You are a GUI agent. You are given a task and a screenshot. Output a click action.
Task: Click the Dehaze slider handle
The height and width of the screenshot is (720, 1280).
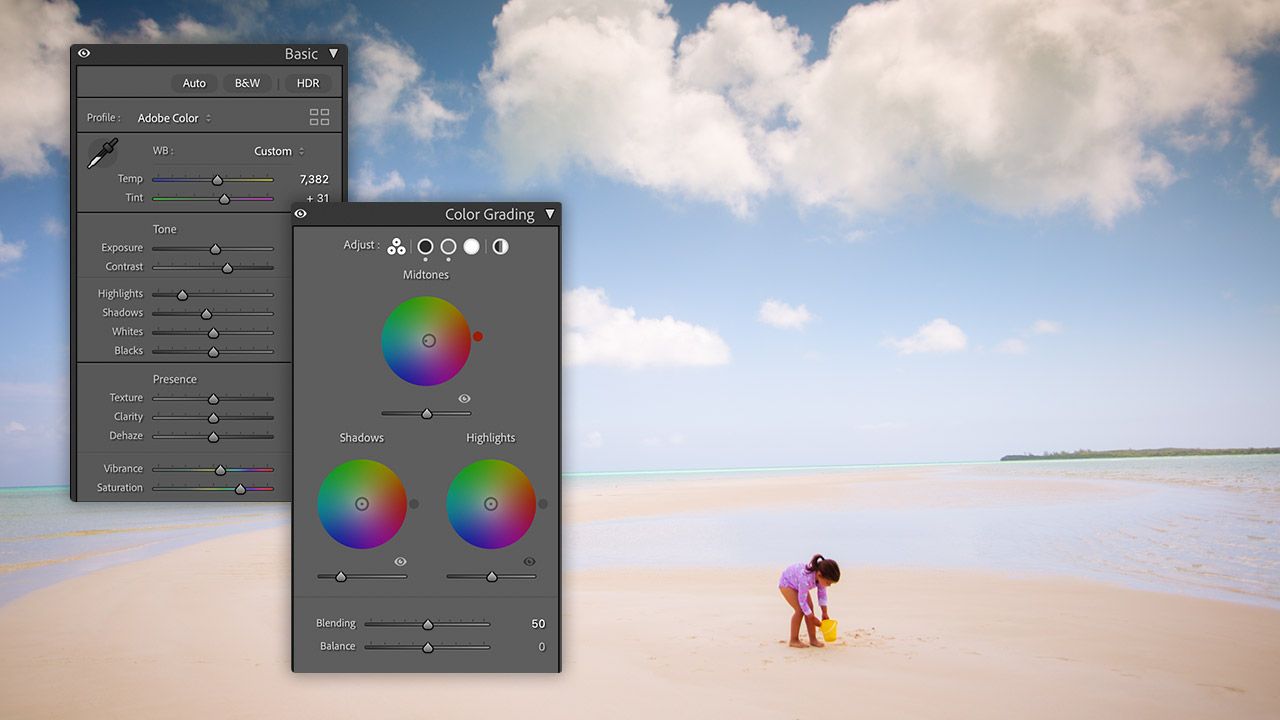[x=213, y=437]
